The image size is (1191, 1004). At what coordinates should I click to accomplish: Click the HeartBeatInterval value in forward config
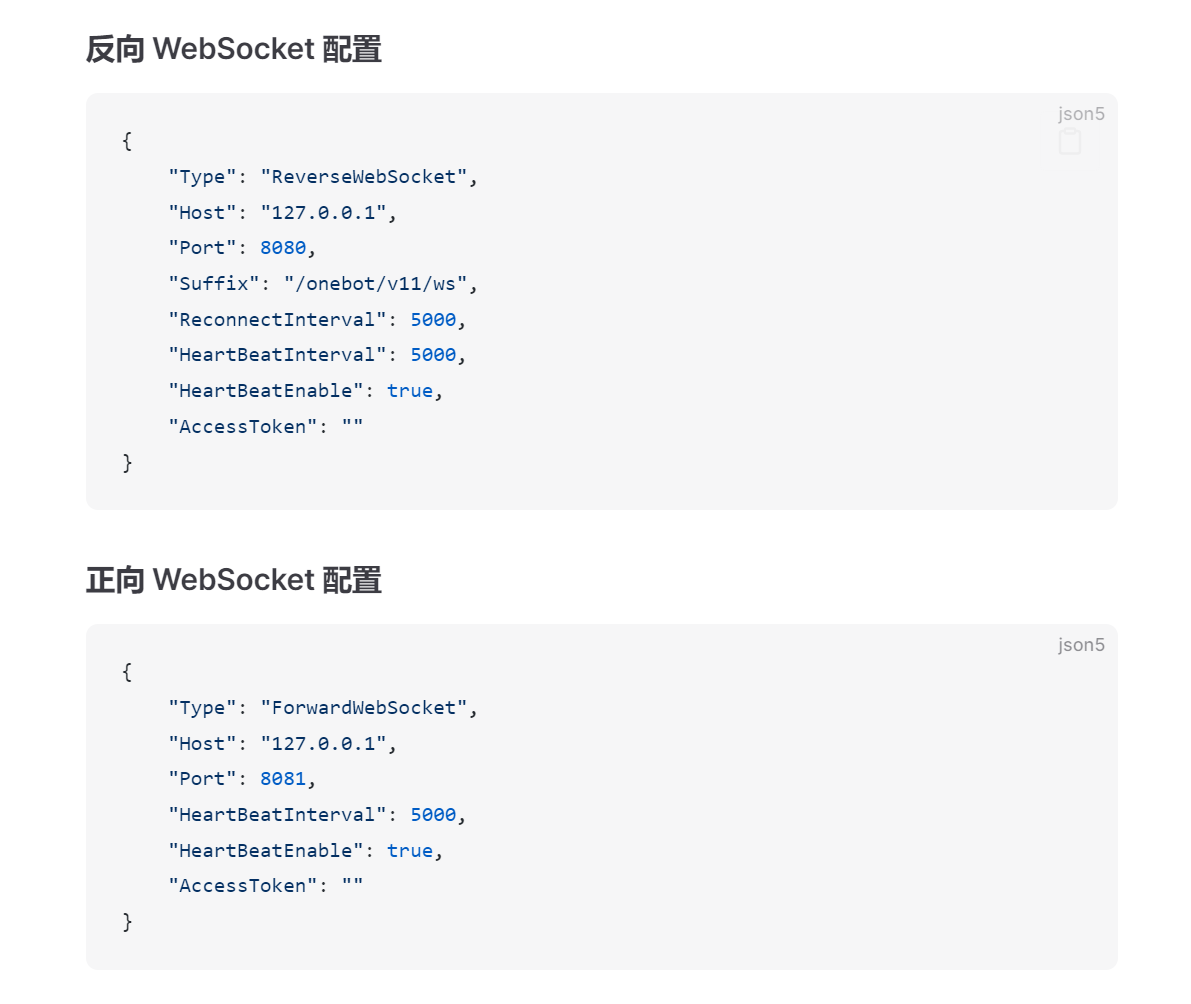[x=433, y=815]
